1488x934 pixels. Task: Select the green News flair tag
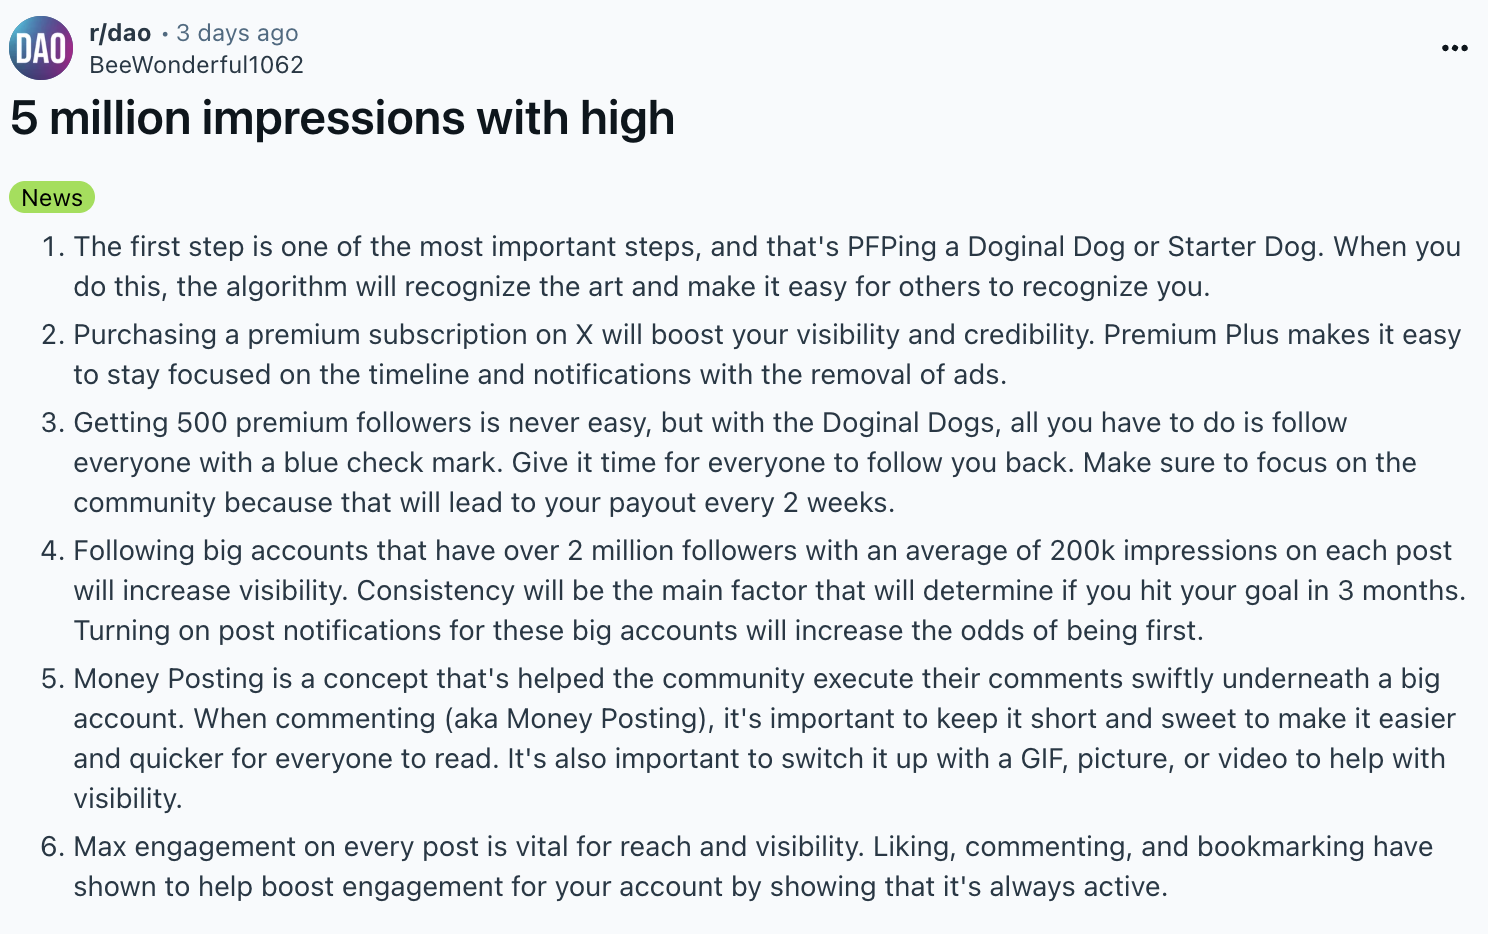coord(52,198)
